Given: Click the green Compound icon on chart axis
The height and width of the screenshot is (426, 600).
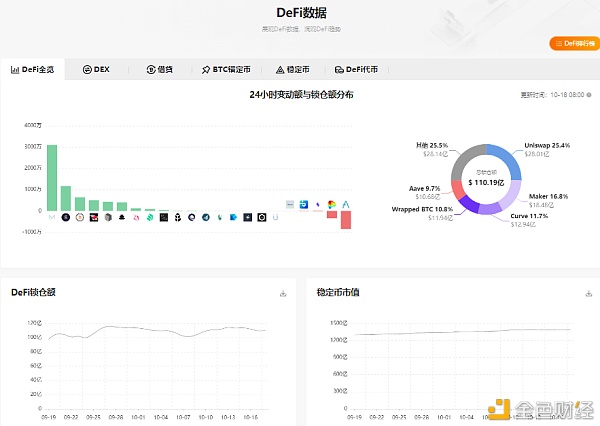Looking at the screenshot, I should [x=150, y=217].
